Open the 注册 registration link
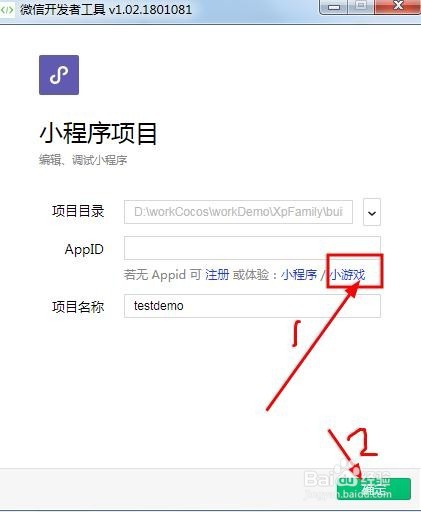The image size is (421, 512). [217, 275]
